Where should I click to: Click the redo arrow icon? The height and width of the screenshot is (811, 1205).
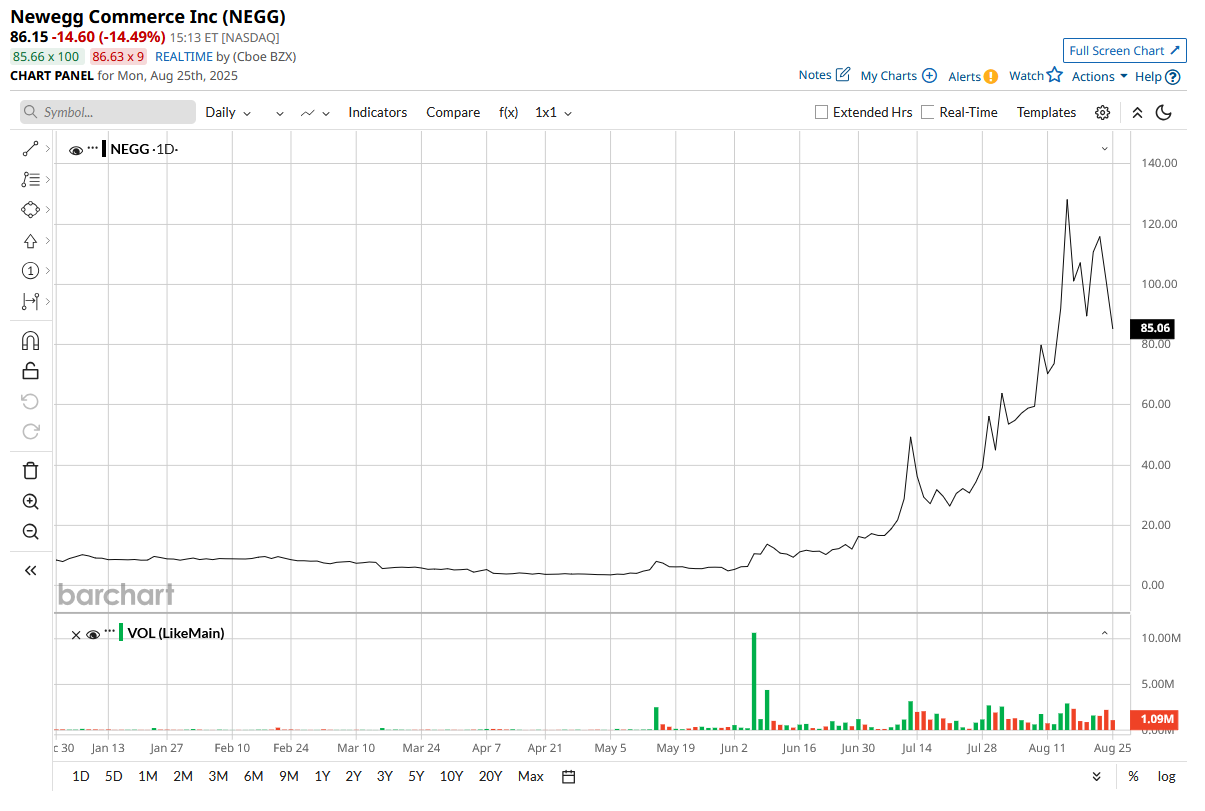tap(30, 431)
